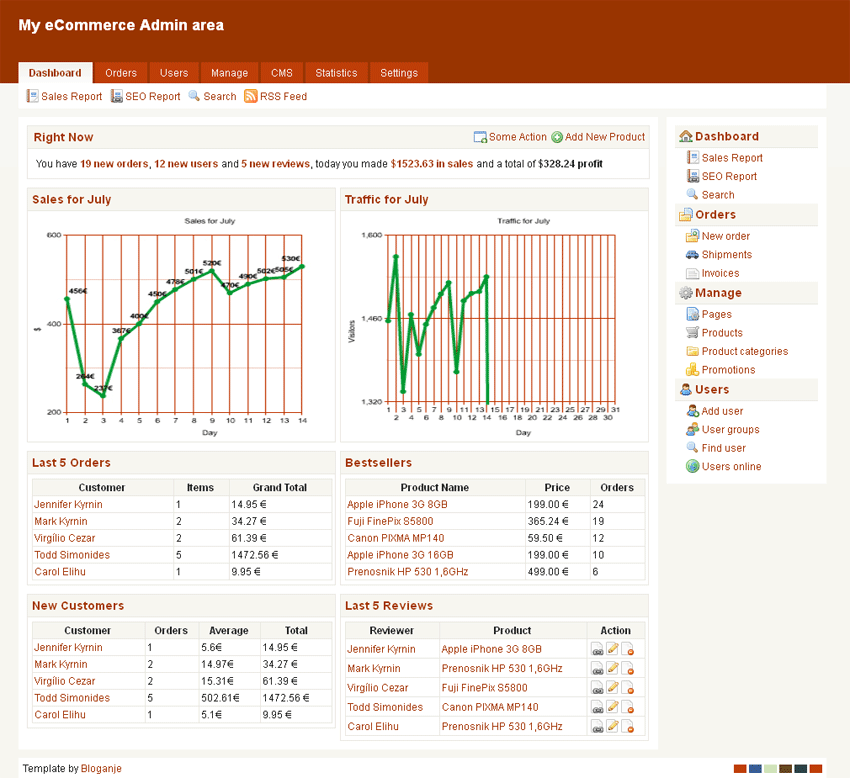Click the SEO Report icon in top toolbar

[117, 97]
